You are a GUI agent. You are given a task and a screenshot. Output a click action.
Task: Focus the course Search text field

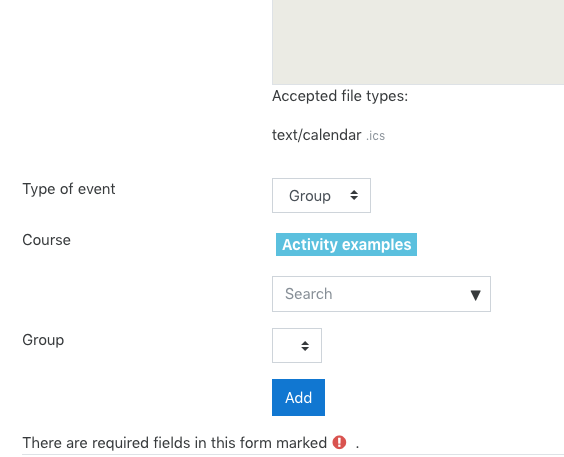pos(381,294)
